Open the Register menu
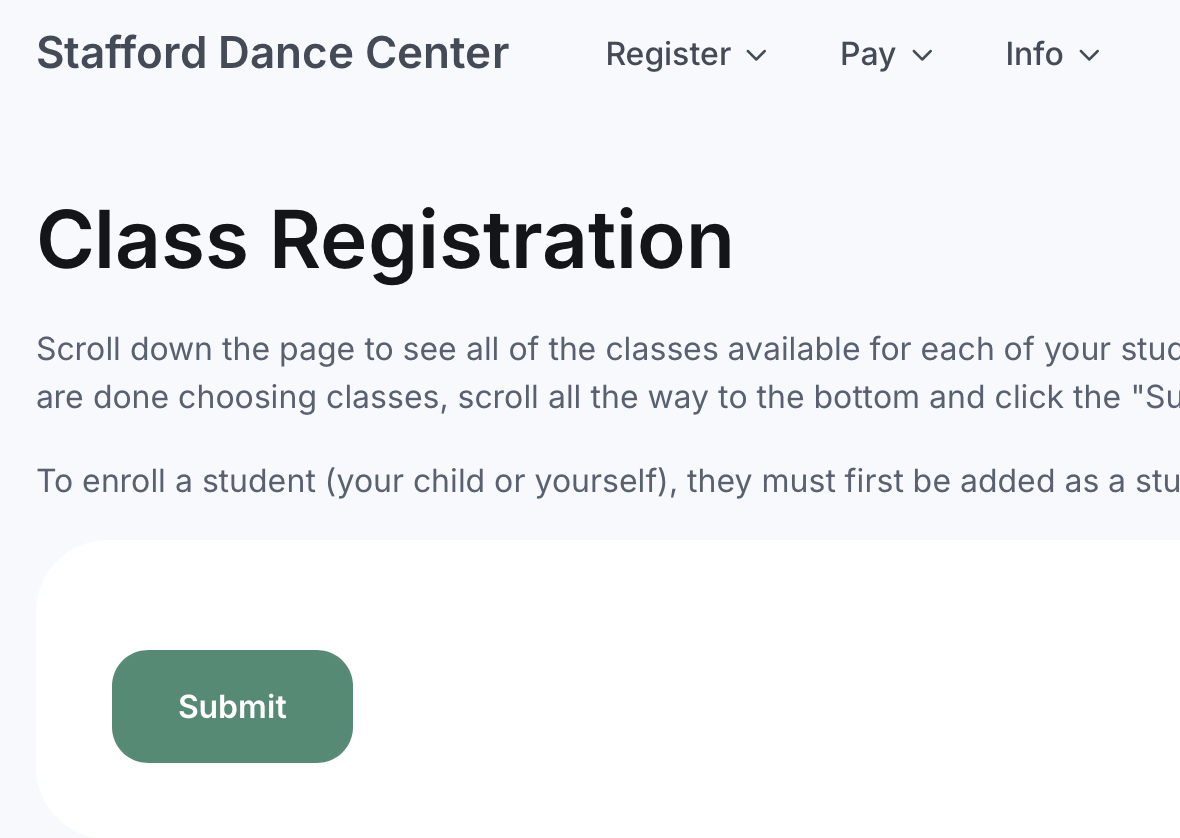Image resolution: width=1180 pixels, height=838 pixels. 668,54
